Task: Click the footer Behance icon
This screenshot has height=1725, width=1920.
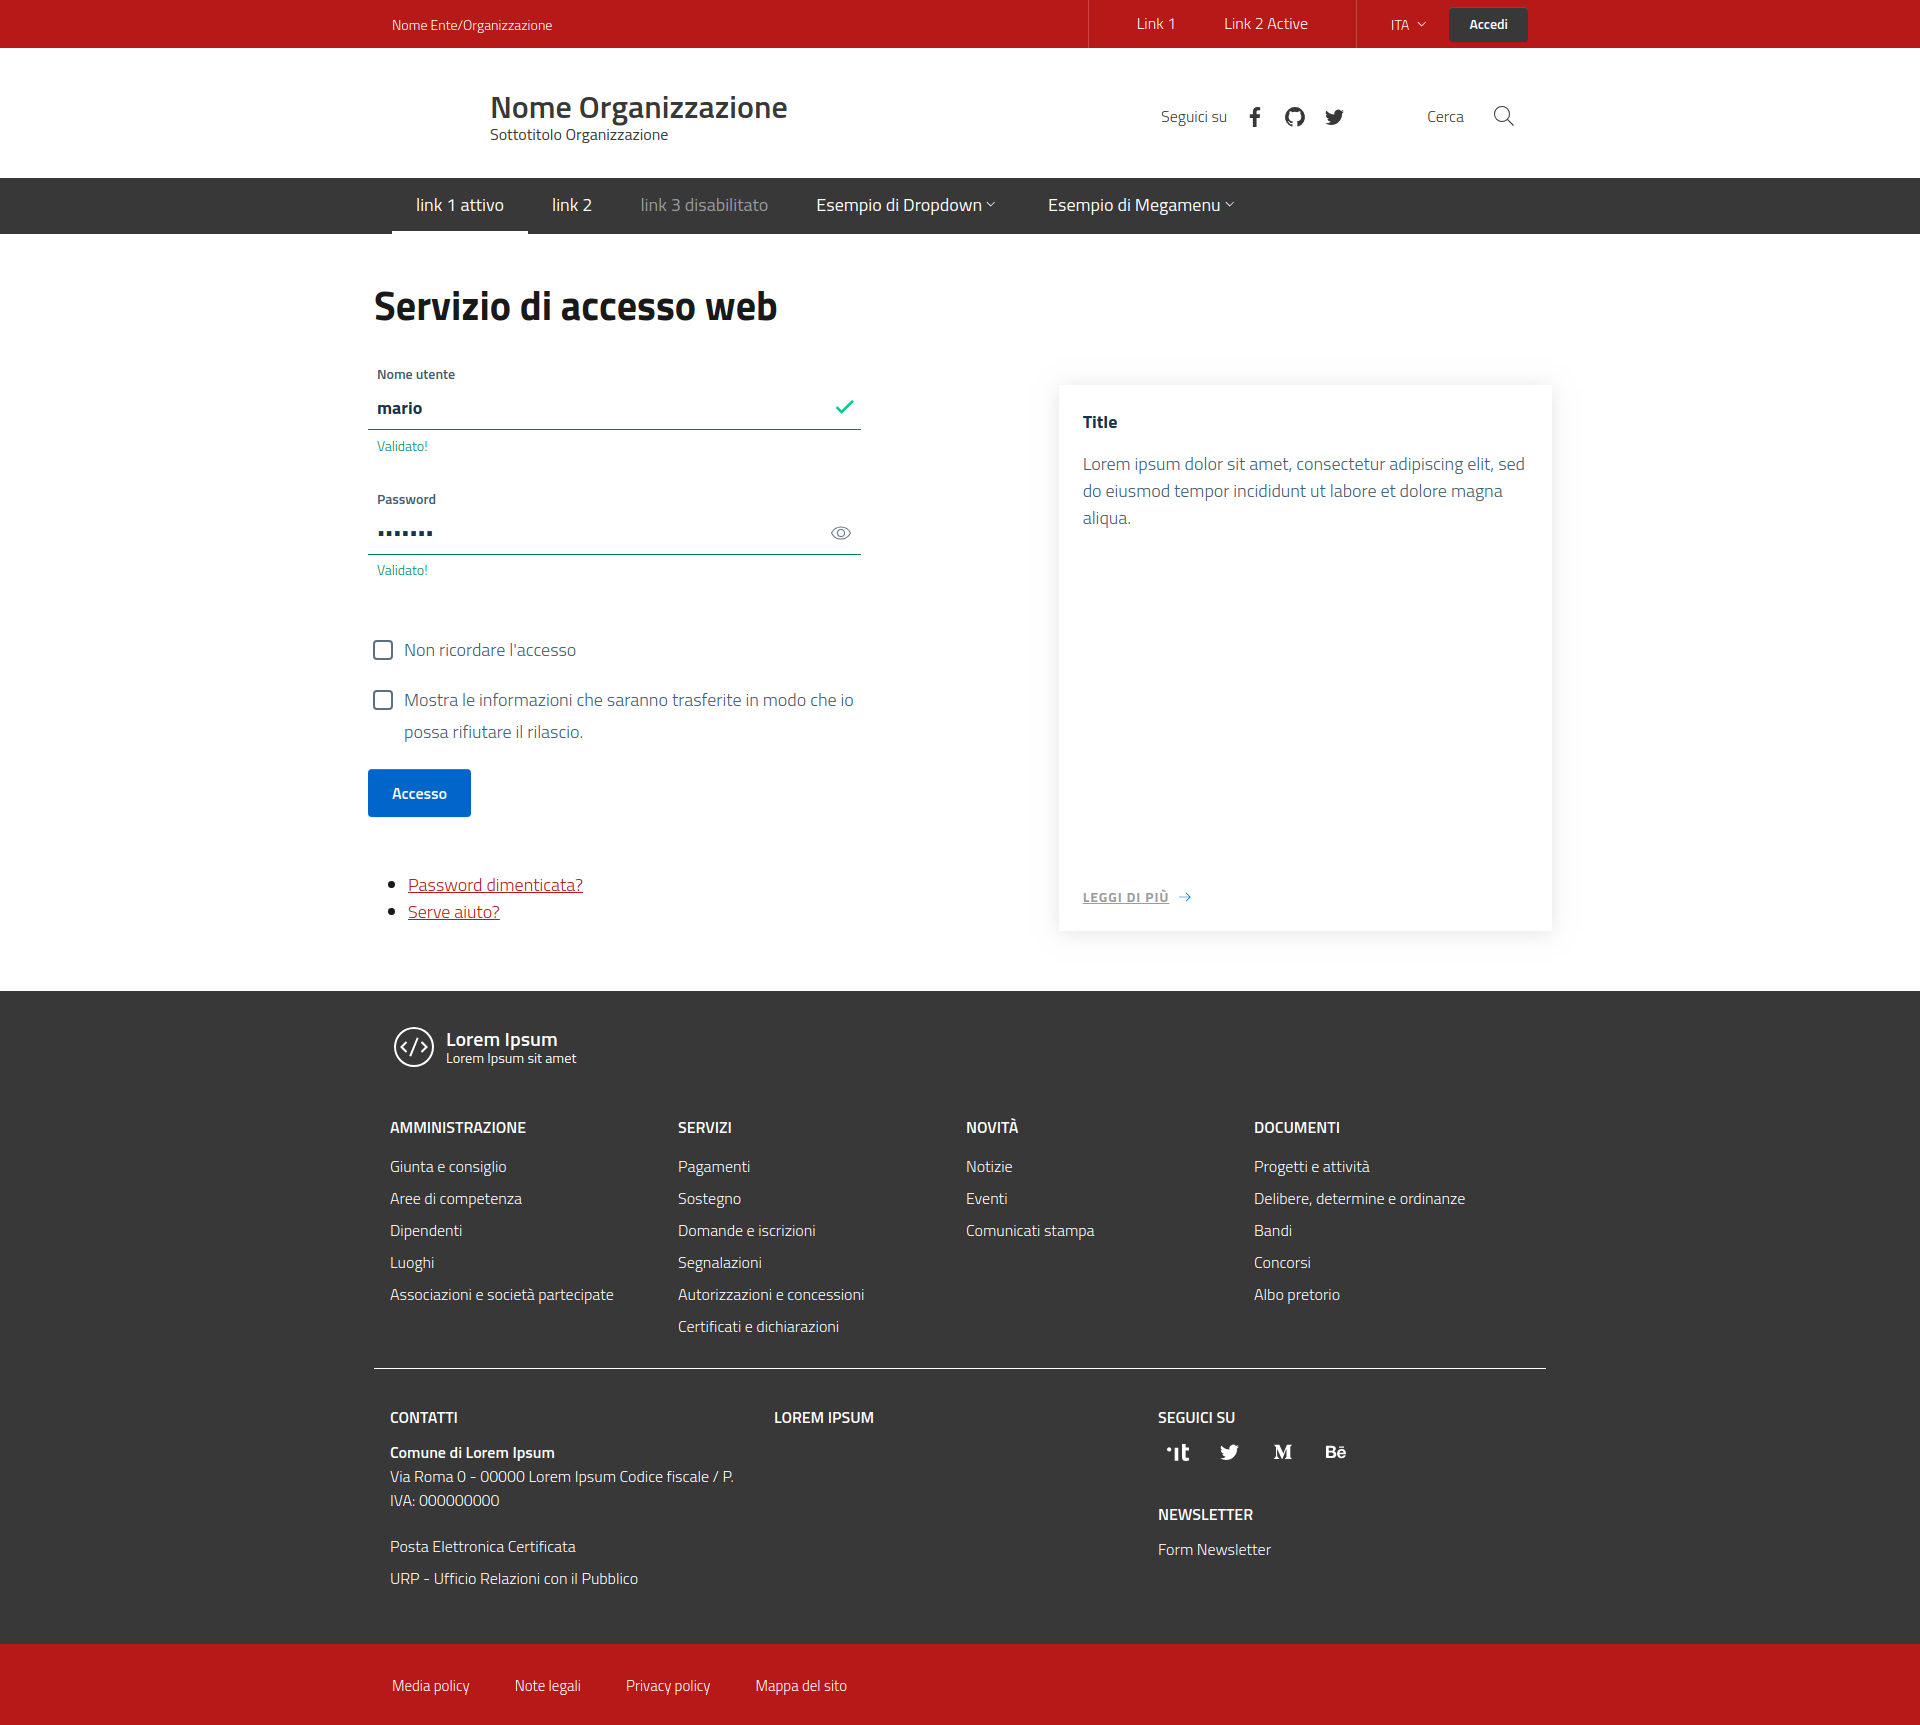Action: [1335, 1452]
